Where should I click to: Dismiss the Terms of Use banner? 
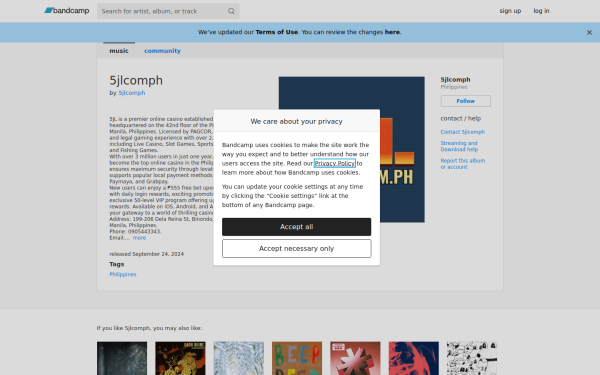click(589, 33)
